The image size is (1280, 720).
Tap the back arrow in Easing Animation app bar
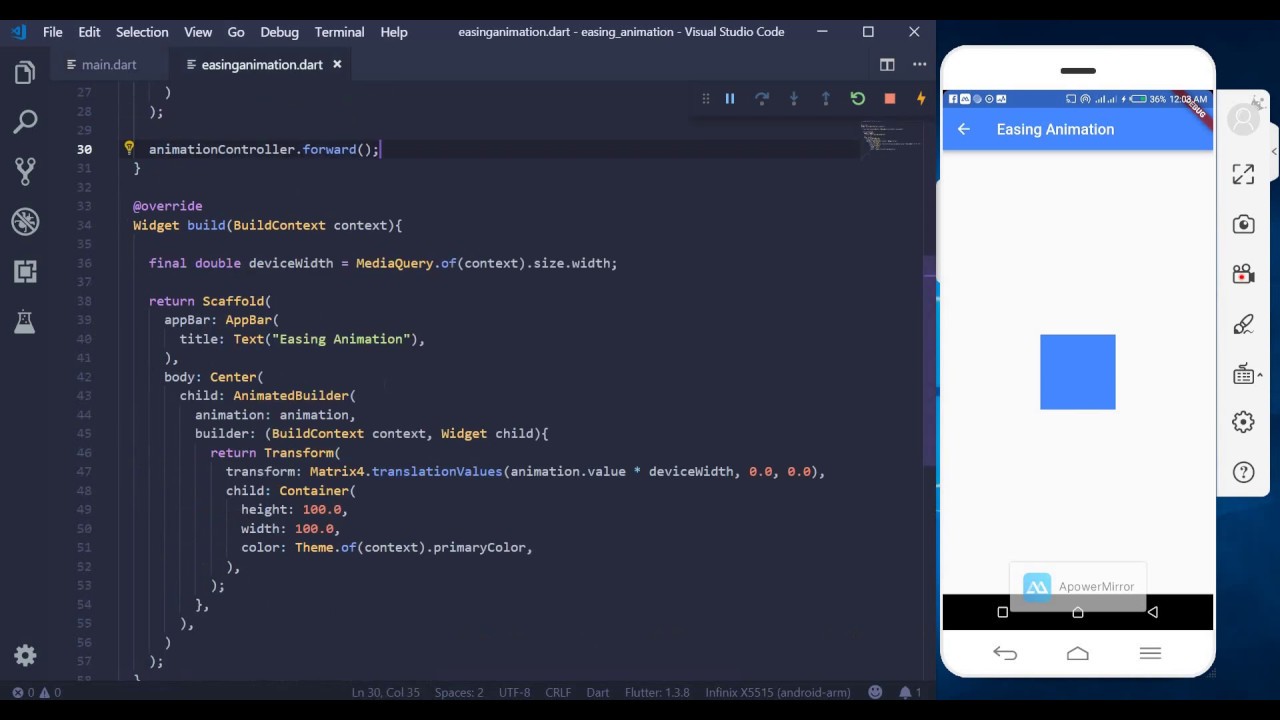(964, 129)
